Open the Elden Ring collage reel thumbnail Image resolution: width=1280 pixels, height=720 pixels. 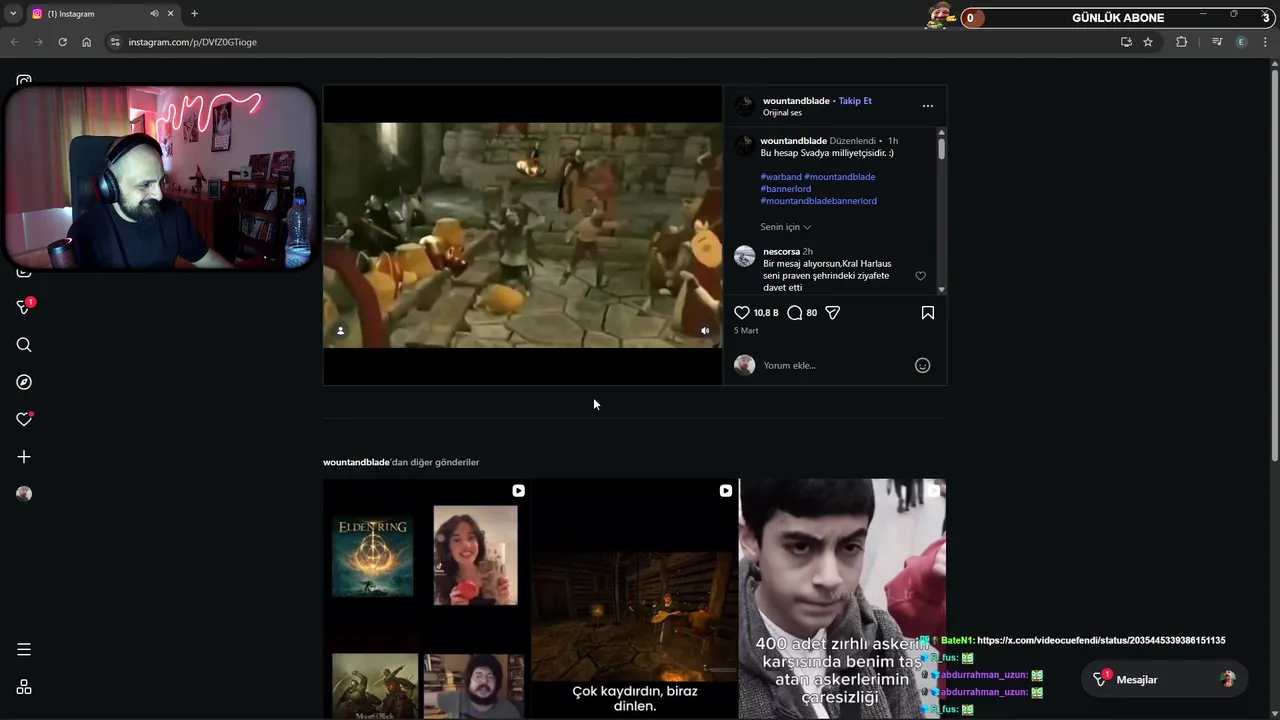coord(427,599)
